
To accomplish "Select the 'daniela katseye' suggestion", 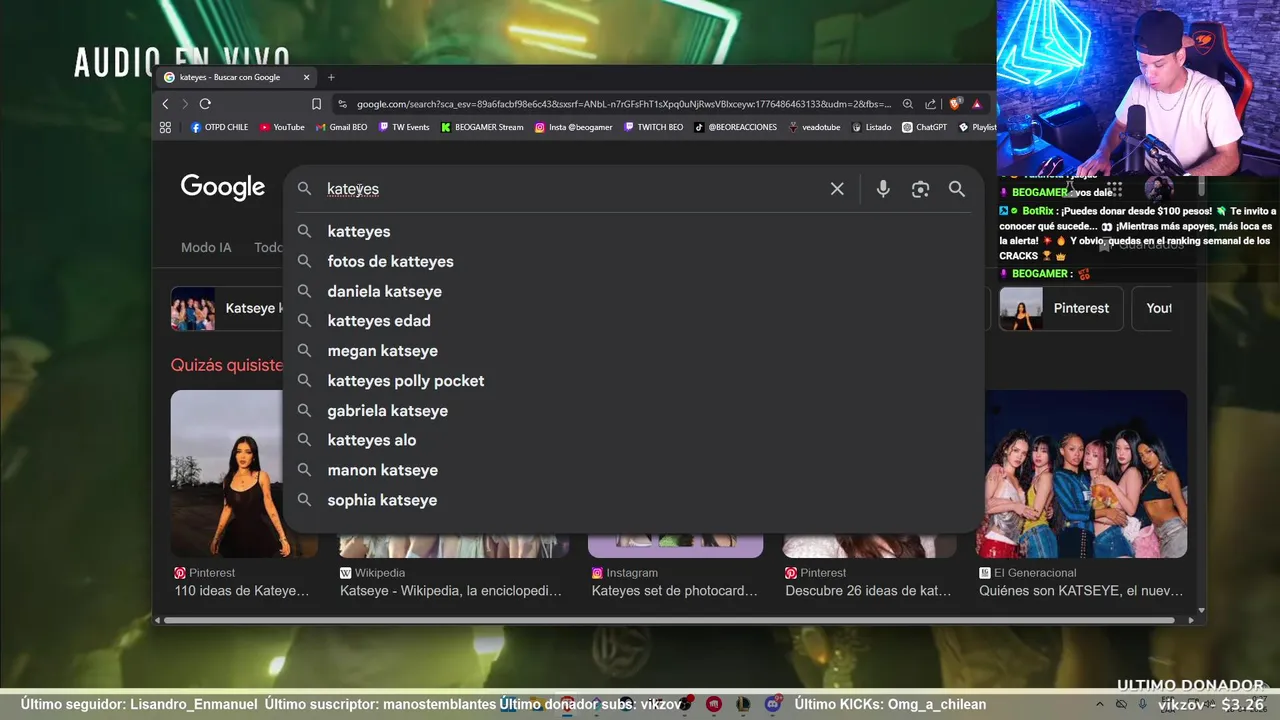I will [x=634, y=291].
